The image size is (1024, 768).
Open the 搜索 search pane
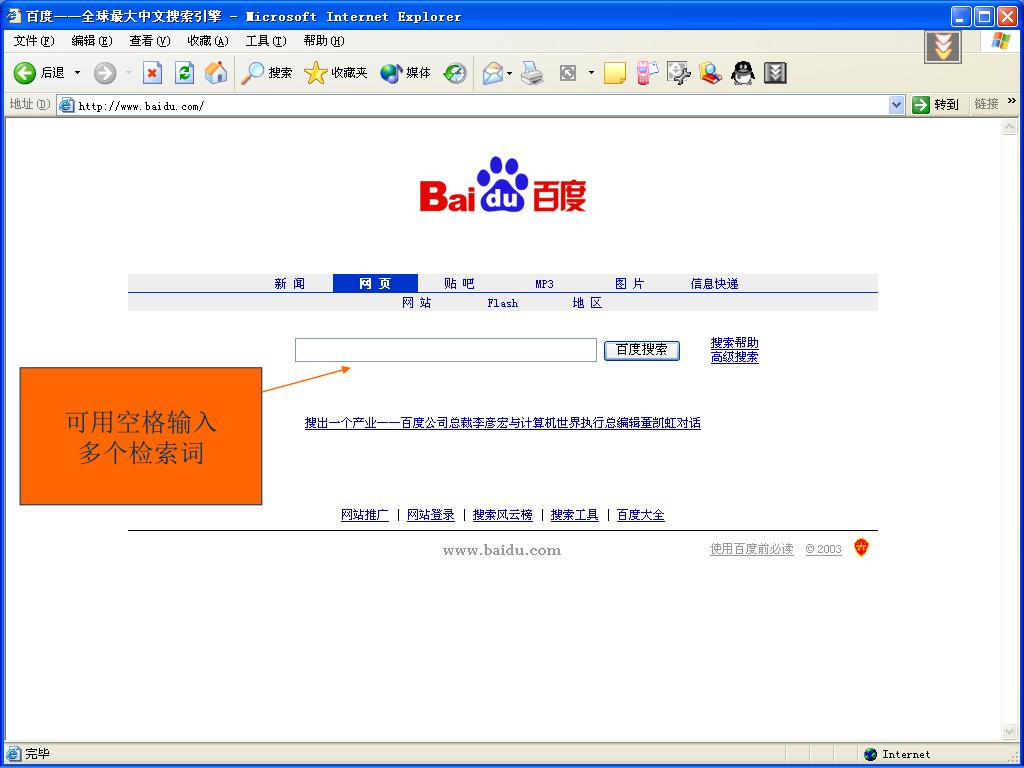click(x=266, y=73)
